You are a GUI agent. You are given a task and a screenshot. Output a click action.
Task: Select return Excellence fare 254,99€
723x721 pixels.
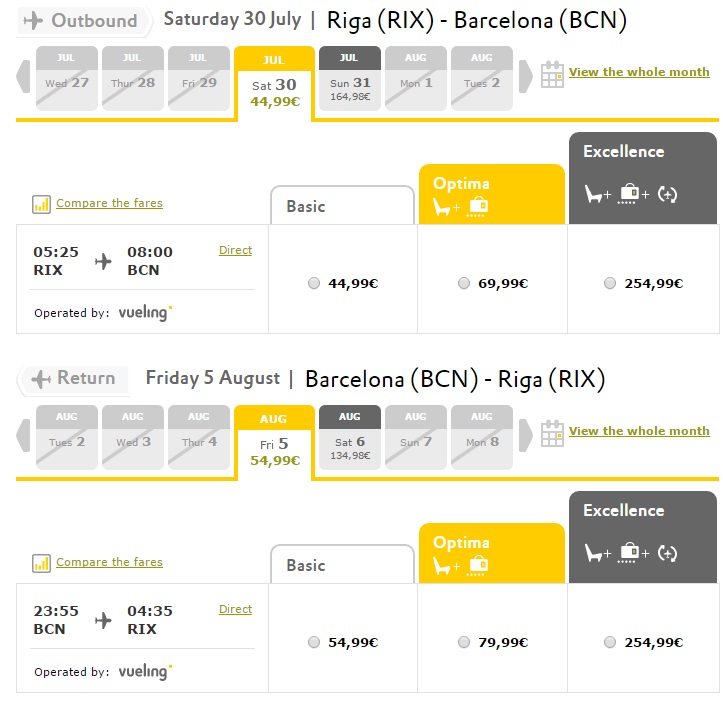[610, 642]
